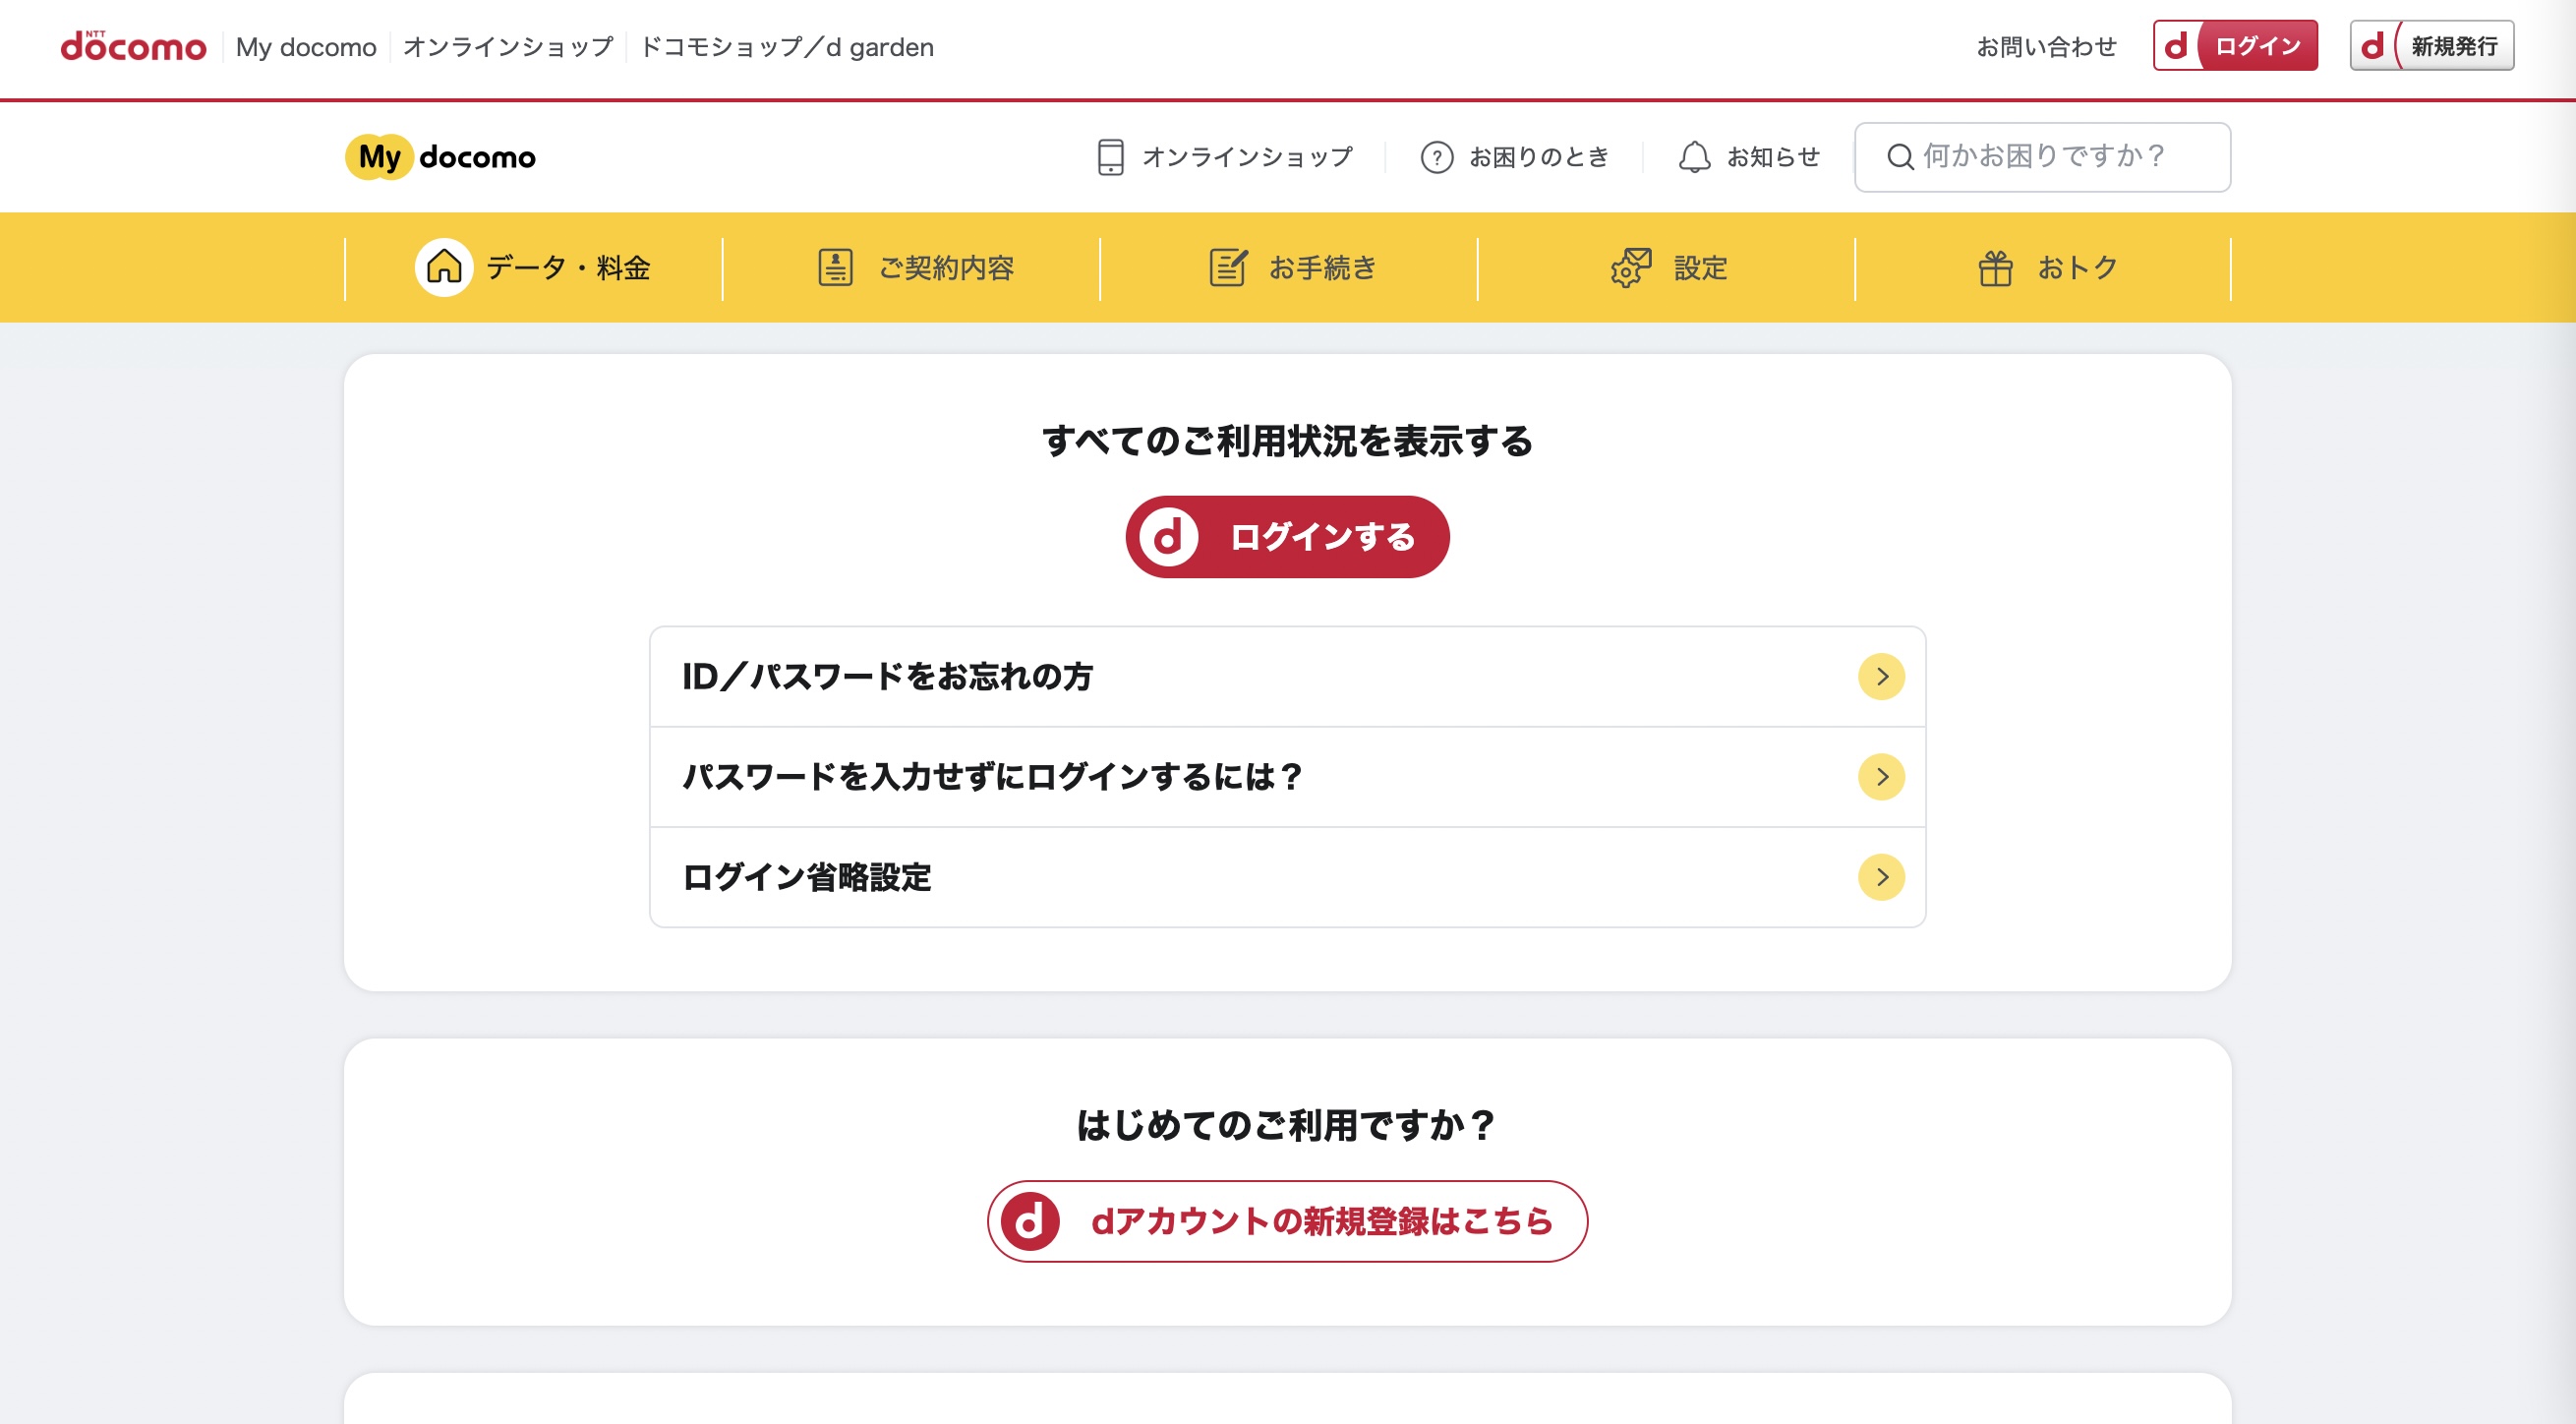
Task: Click the ログイン省略設定 text
Action: (x=806, y=877)
